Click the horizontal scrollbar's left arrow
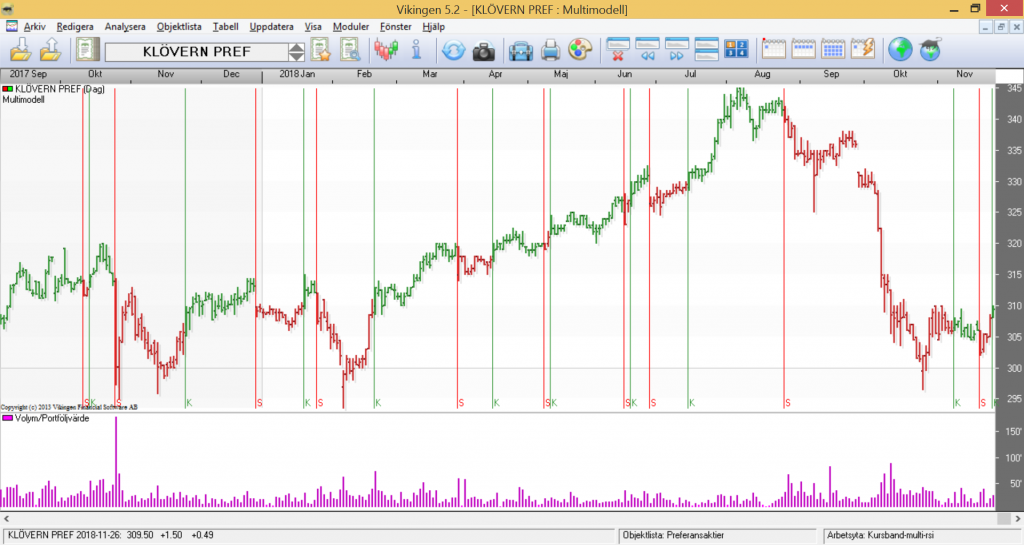 tap(6, 518)
